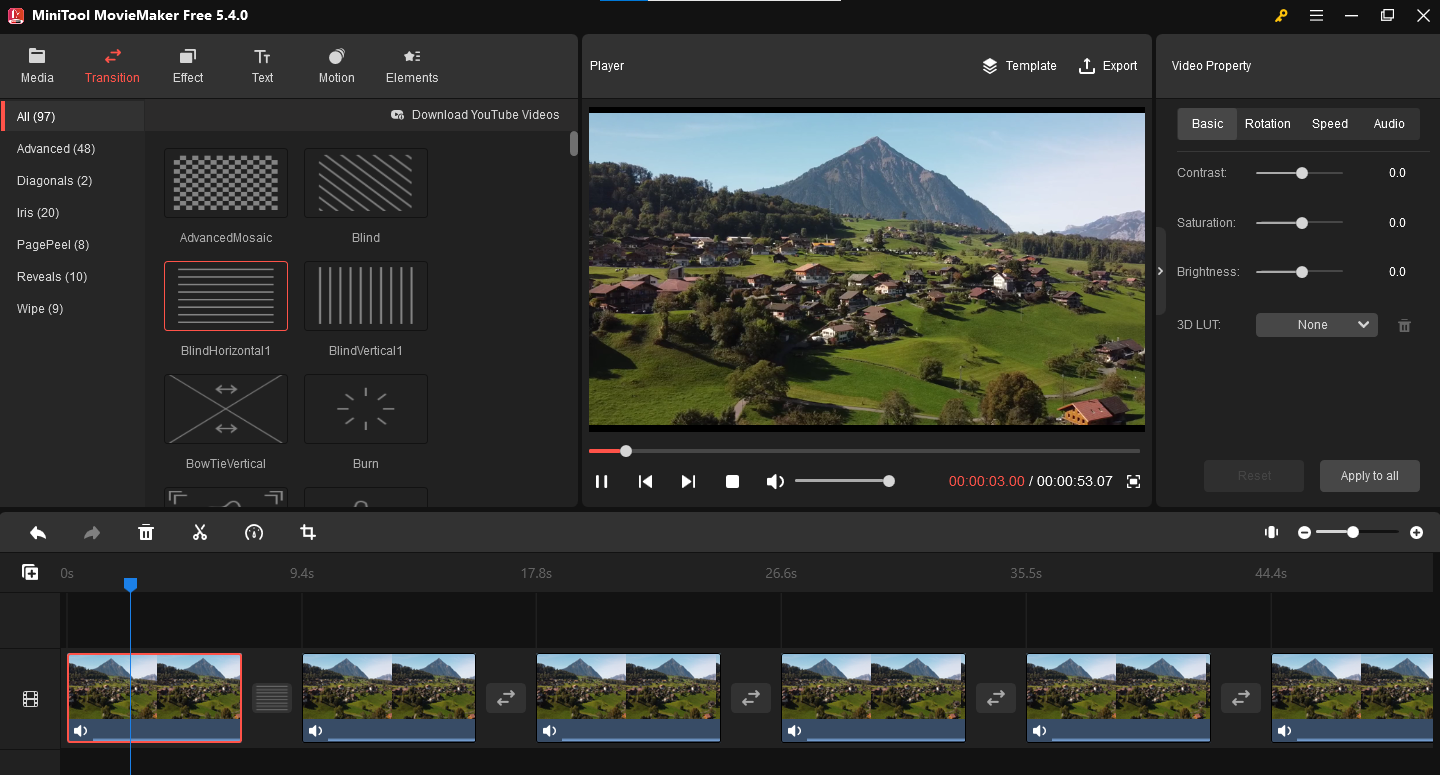Click the Saturation slider handle

[x=1301, y=223]
